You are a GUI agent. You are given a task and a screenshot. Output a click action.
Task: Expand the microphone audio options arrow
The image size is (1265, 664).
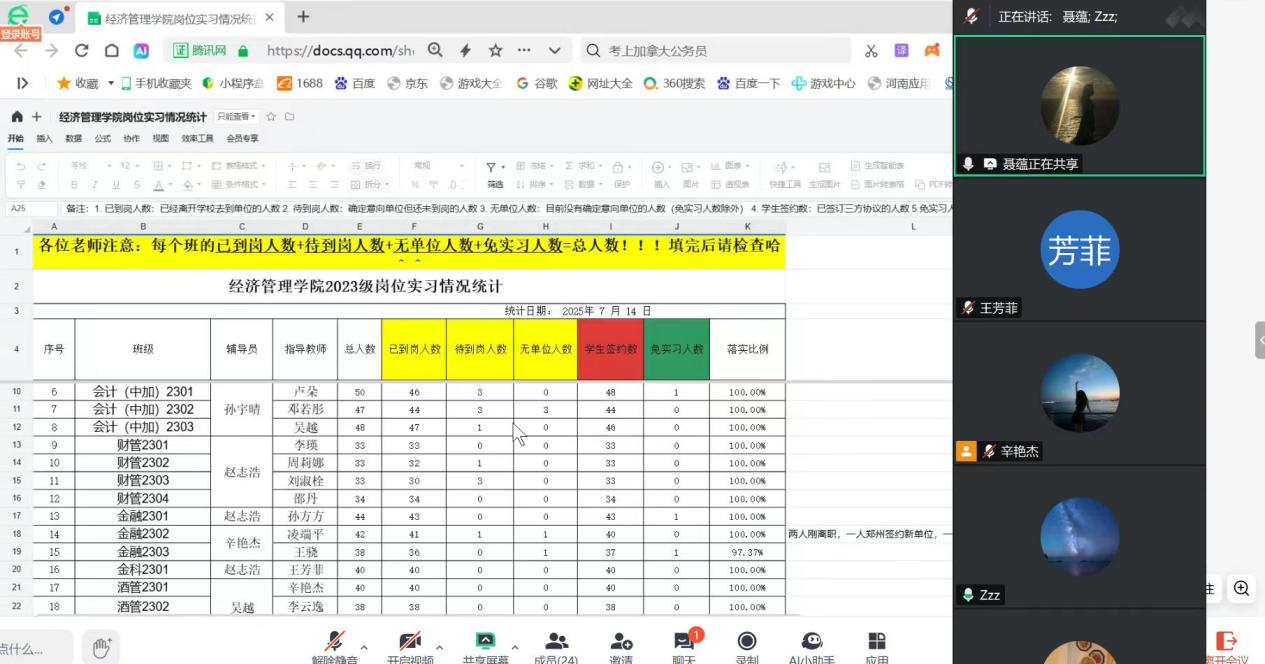[x=363, y=647]
